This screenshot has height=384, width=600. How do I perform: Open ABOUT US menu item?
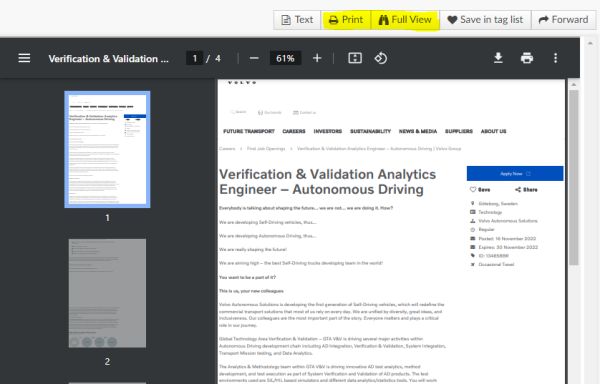coord(493,131)
